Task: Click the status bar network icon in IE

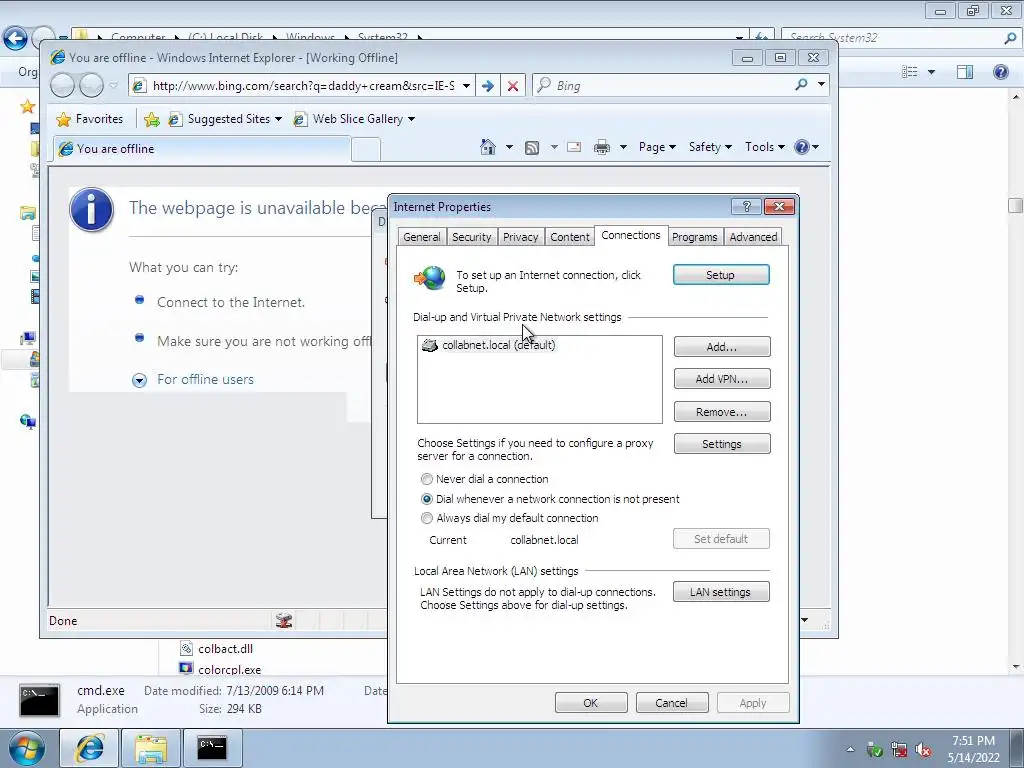Action: click(x=283, y=620)
